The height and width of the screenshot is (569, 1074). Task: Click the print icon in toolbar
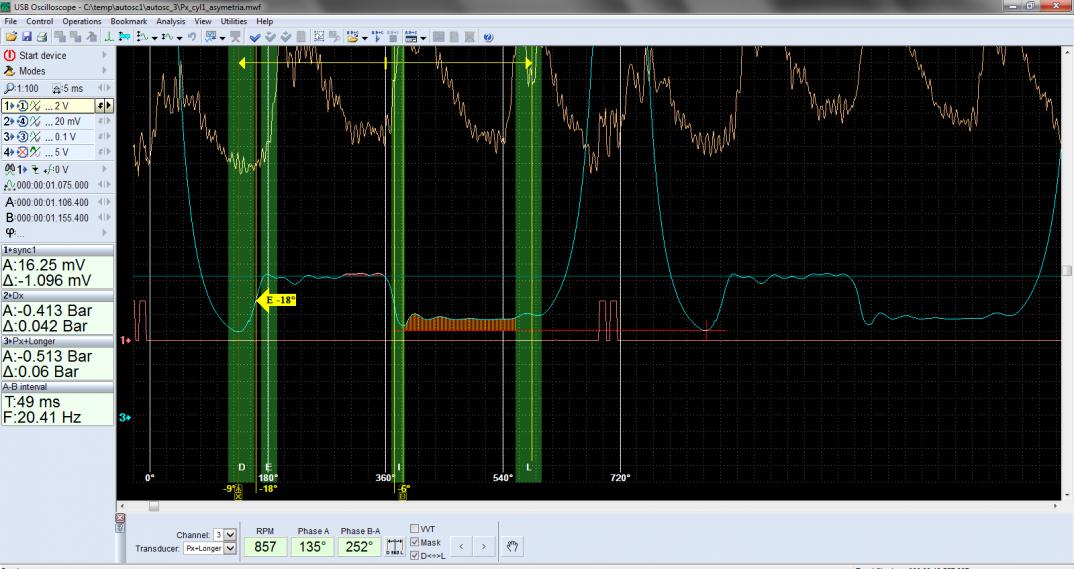pos(40,37)
